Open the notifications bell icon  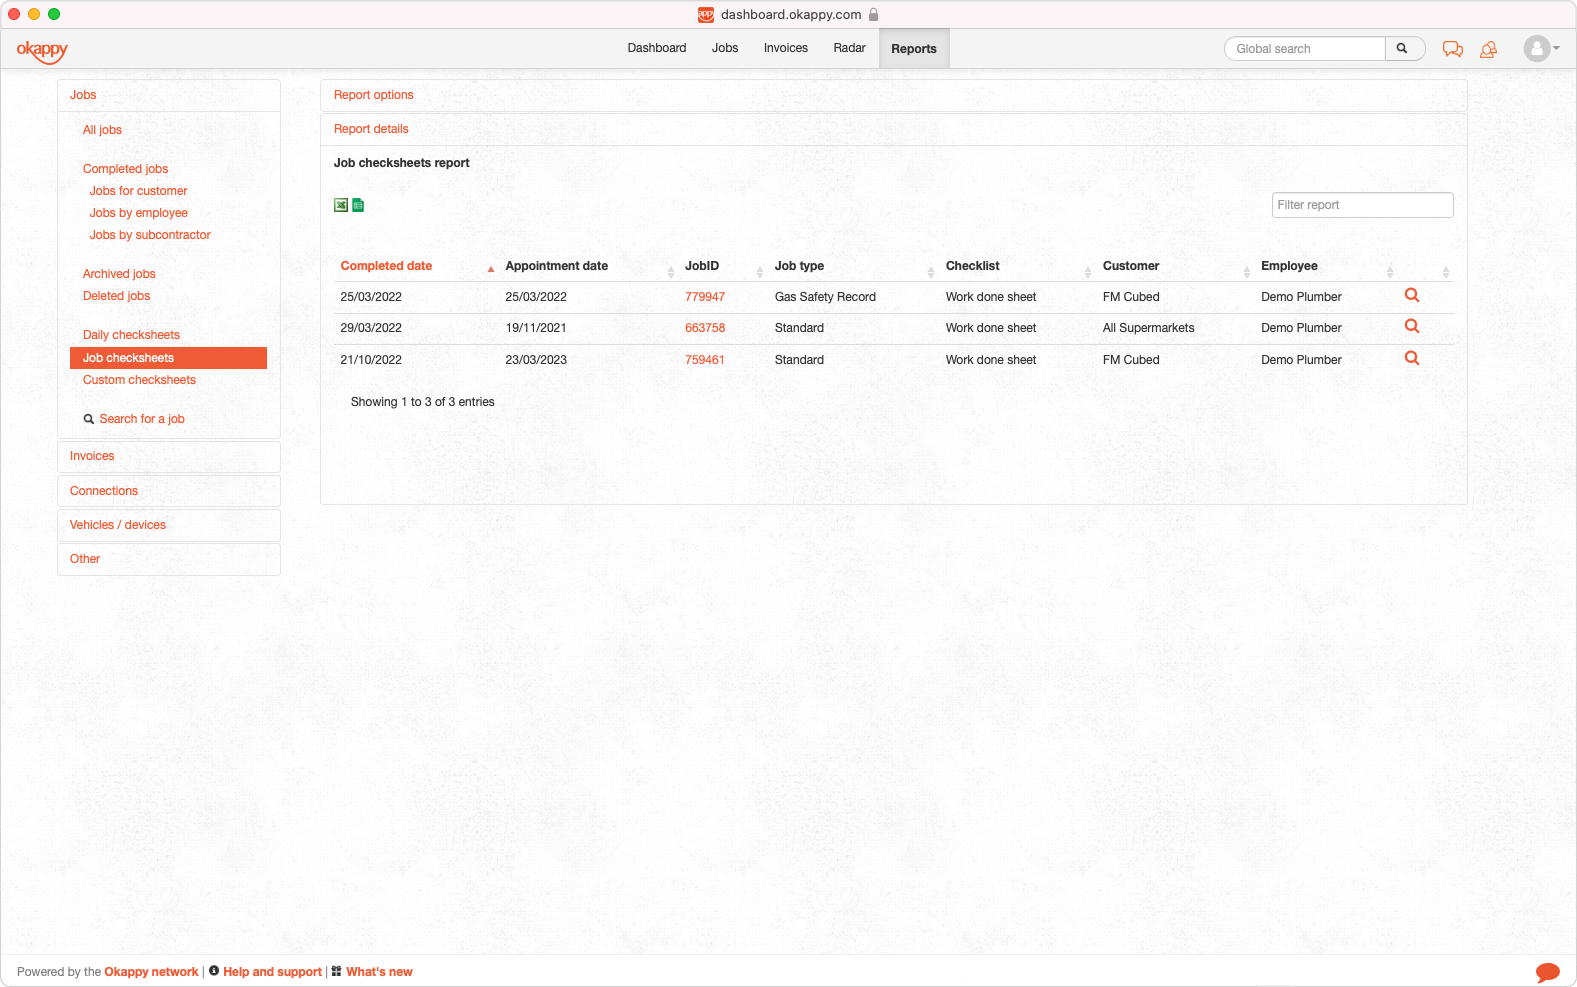coord(1488,49)
